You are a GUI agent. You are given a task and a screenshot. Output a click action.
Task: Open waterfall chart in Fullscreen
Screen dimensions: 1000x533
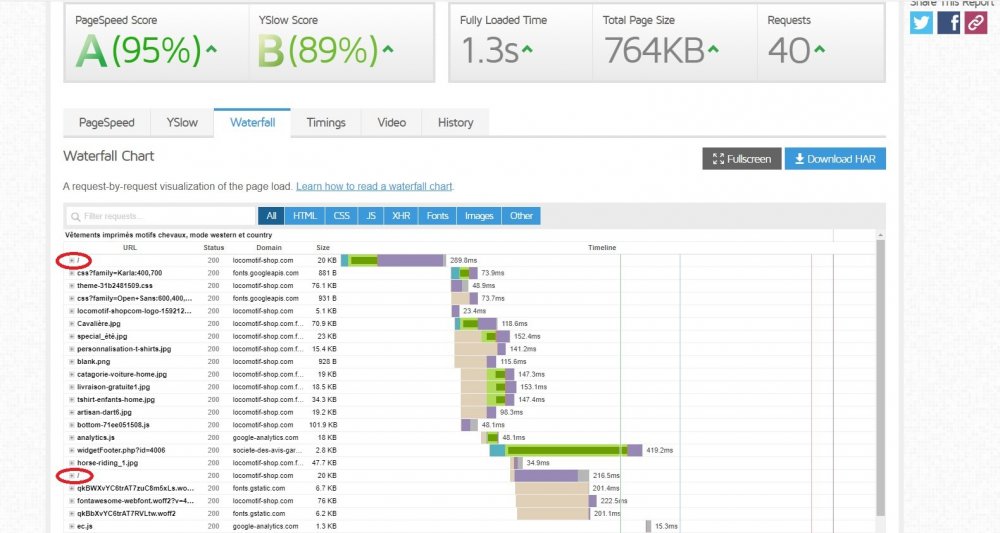pyautogui.click(x=742, y=159)
